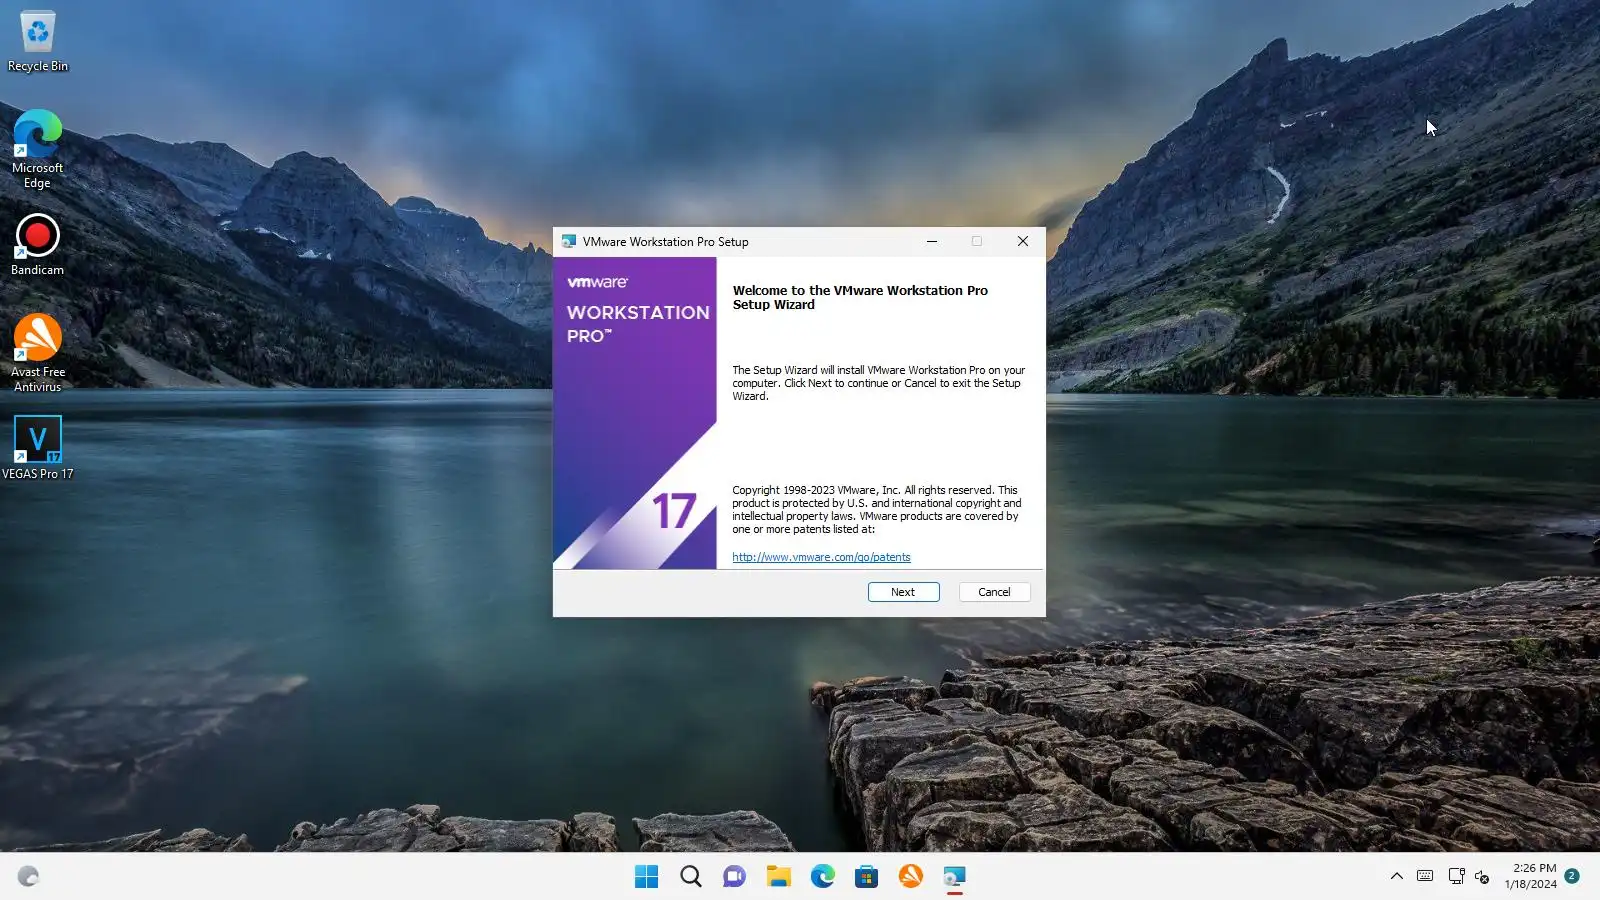Viewport: 1600px width, 900px height.
Task: Select the Microsoft Edge desktop shortcut
Action: [x=38, y=149]
